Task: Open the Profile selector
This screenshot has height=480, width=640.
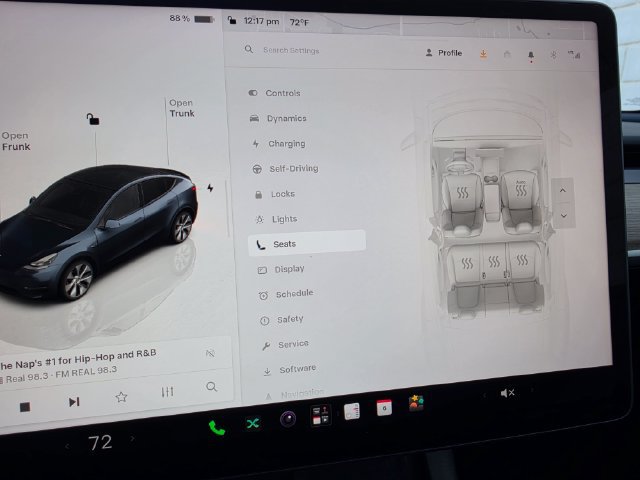Action: 444,53
